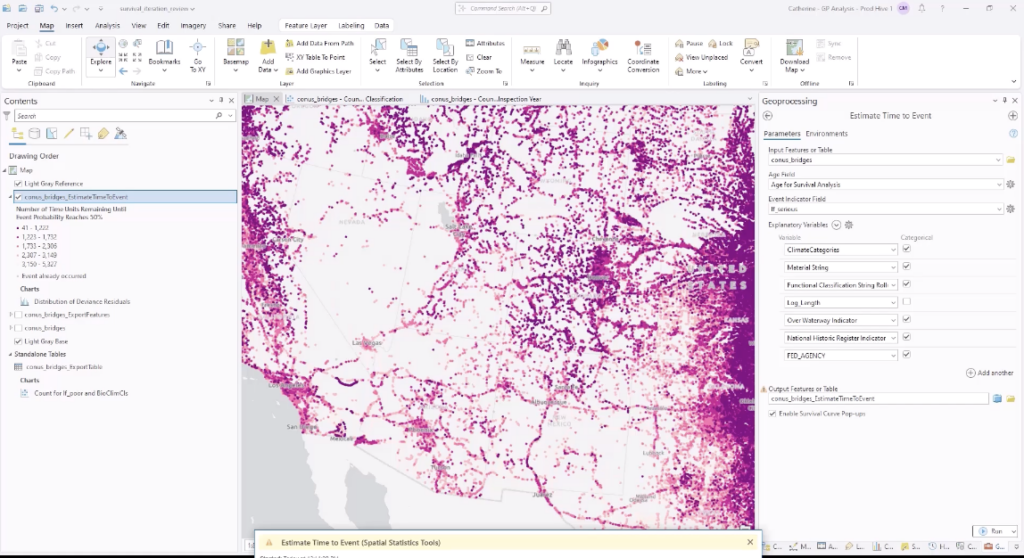Click Add Graphics Layer

point(318,71)
